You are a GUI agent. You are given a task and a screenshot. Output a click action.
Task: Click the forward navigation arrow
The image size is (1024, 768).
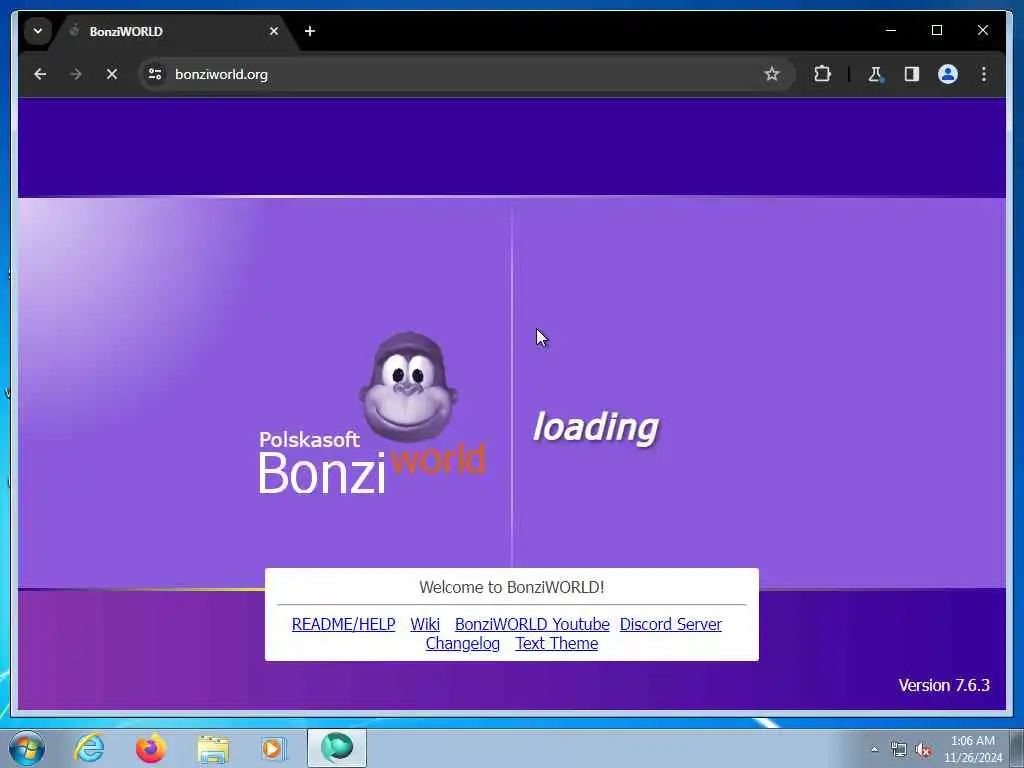tap(76, 74)
